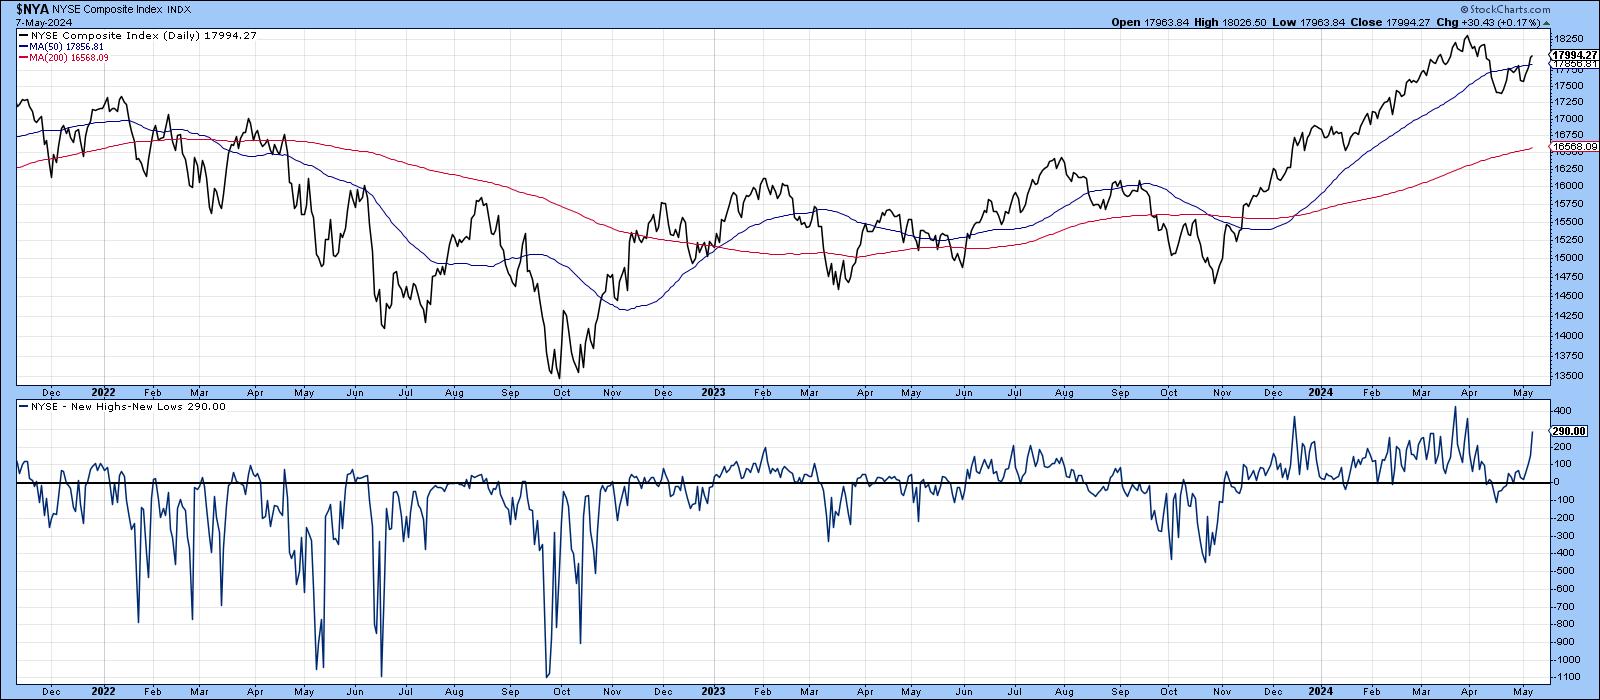The image size is (1600, 700).
Task: Click the 14000 price axis label
Action: point(1568,336)
